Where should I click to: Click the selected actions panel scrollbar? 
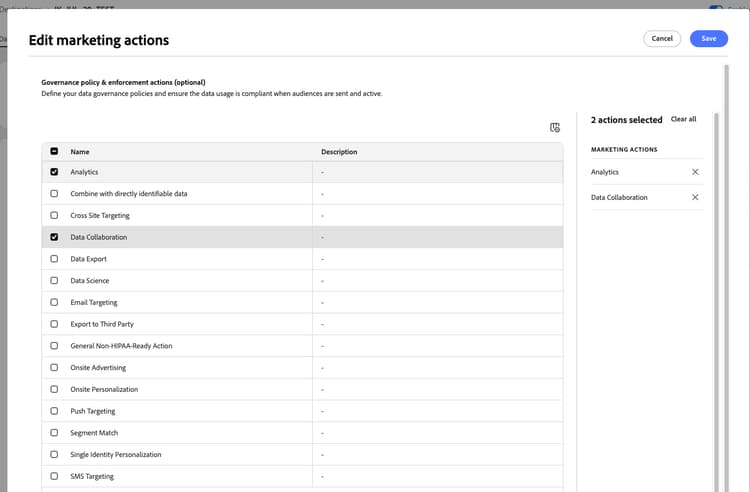click(716, 302)
